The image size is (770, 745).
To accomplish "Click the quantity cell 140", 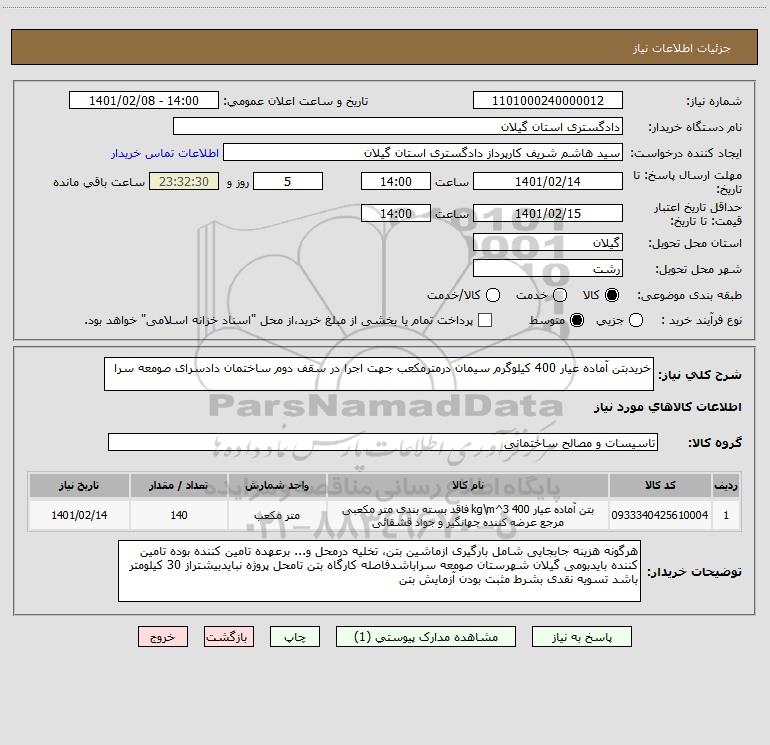I will 179,515.
